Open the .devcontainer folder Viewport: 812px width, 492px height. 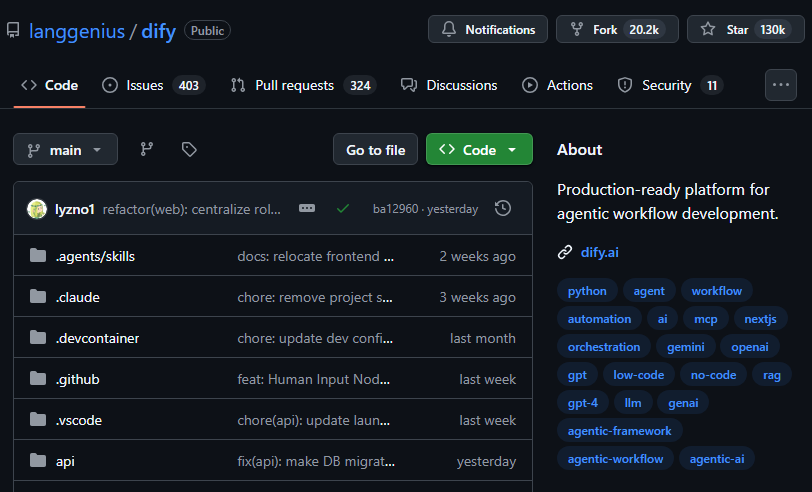(x=97, y=338)
